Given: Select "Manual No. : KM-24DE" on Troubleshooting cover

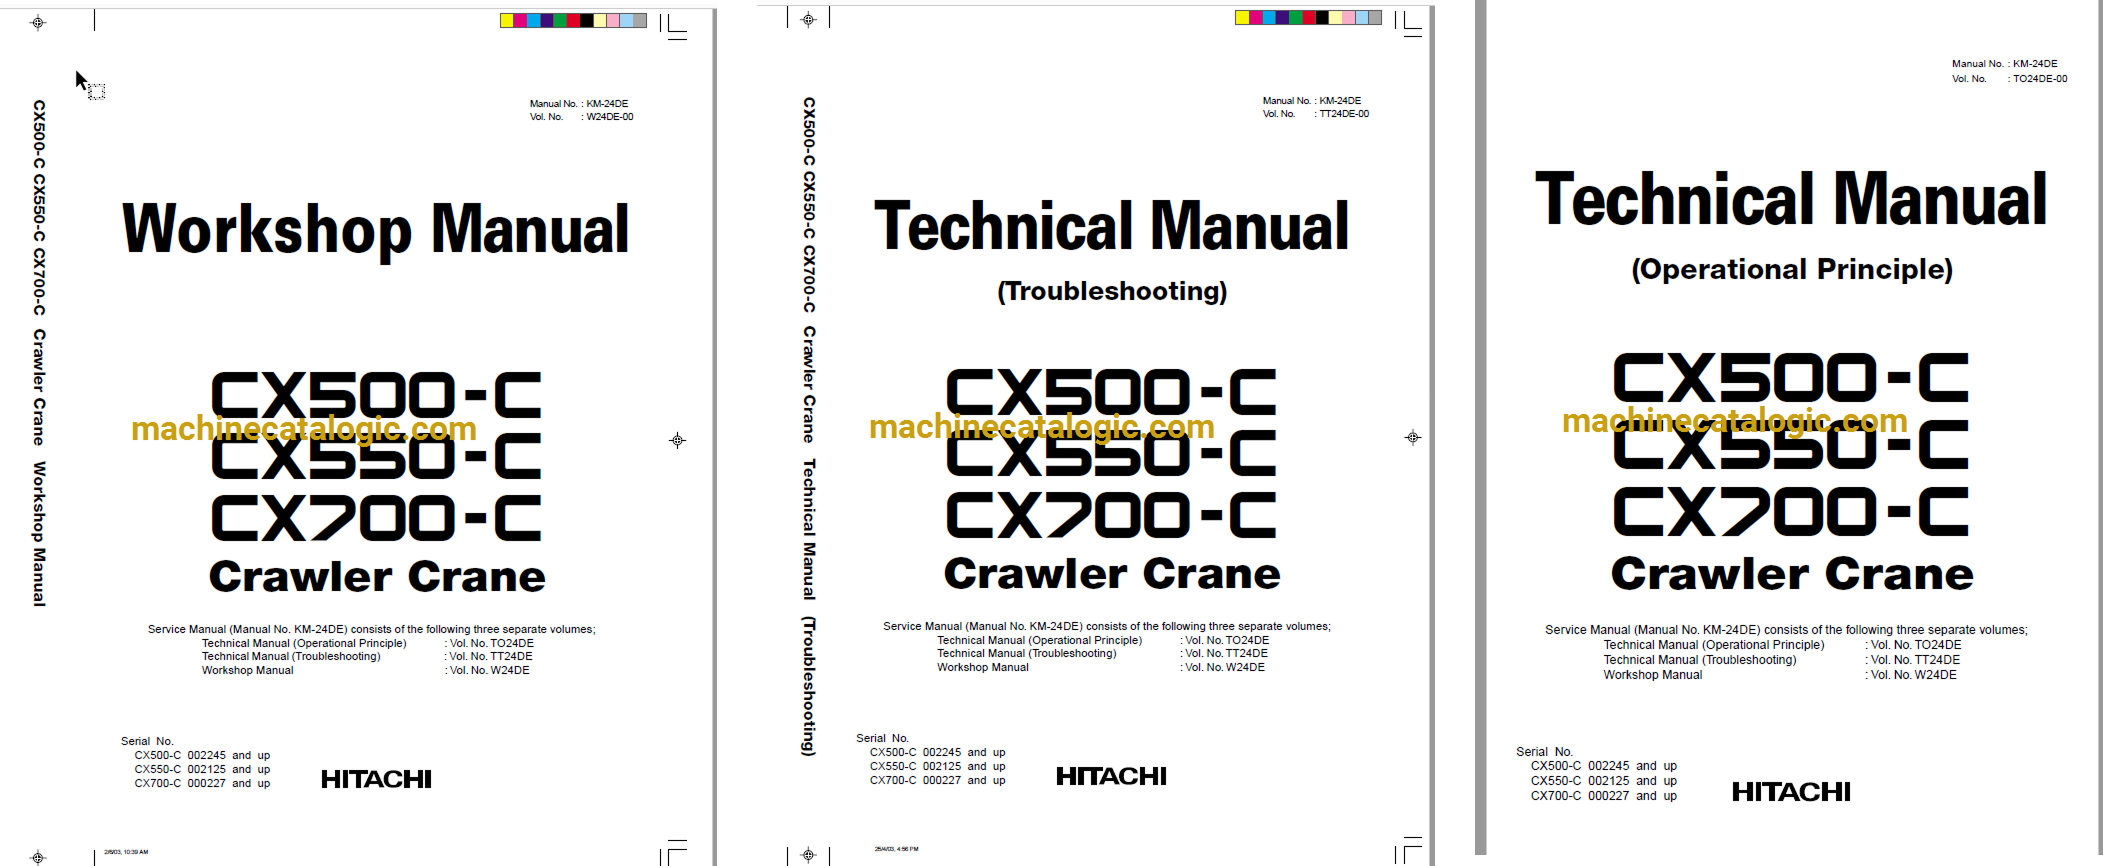Looking at the screenshot, I should point(1311,101).
